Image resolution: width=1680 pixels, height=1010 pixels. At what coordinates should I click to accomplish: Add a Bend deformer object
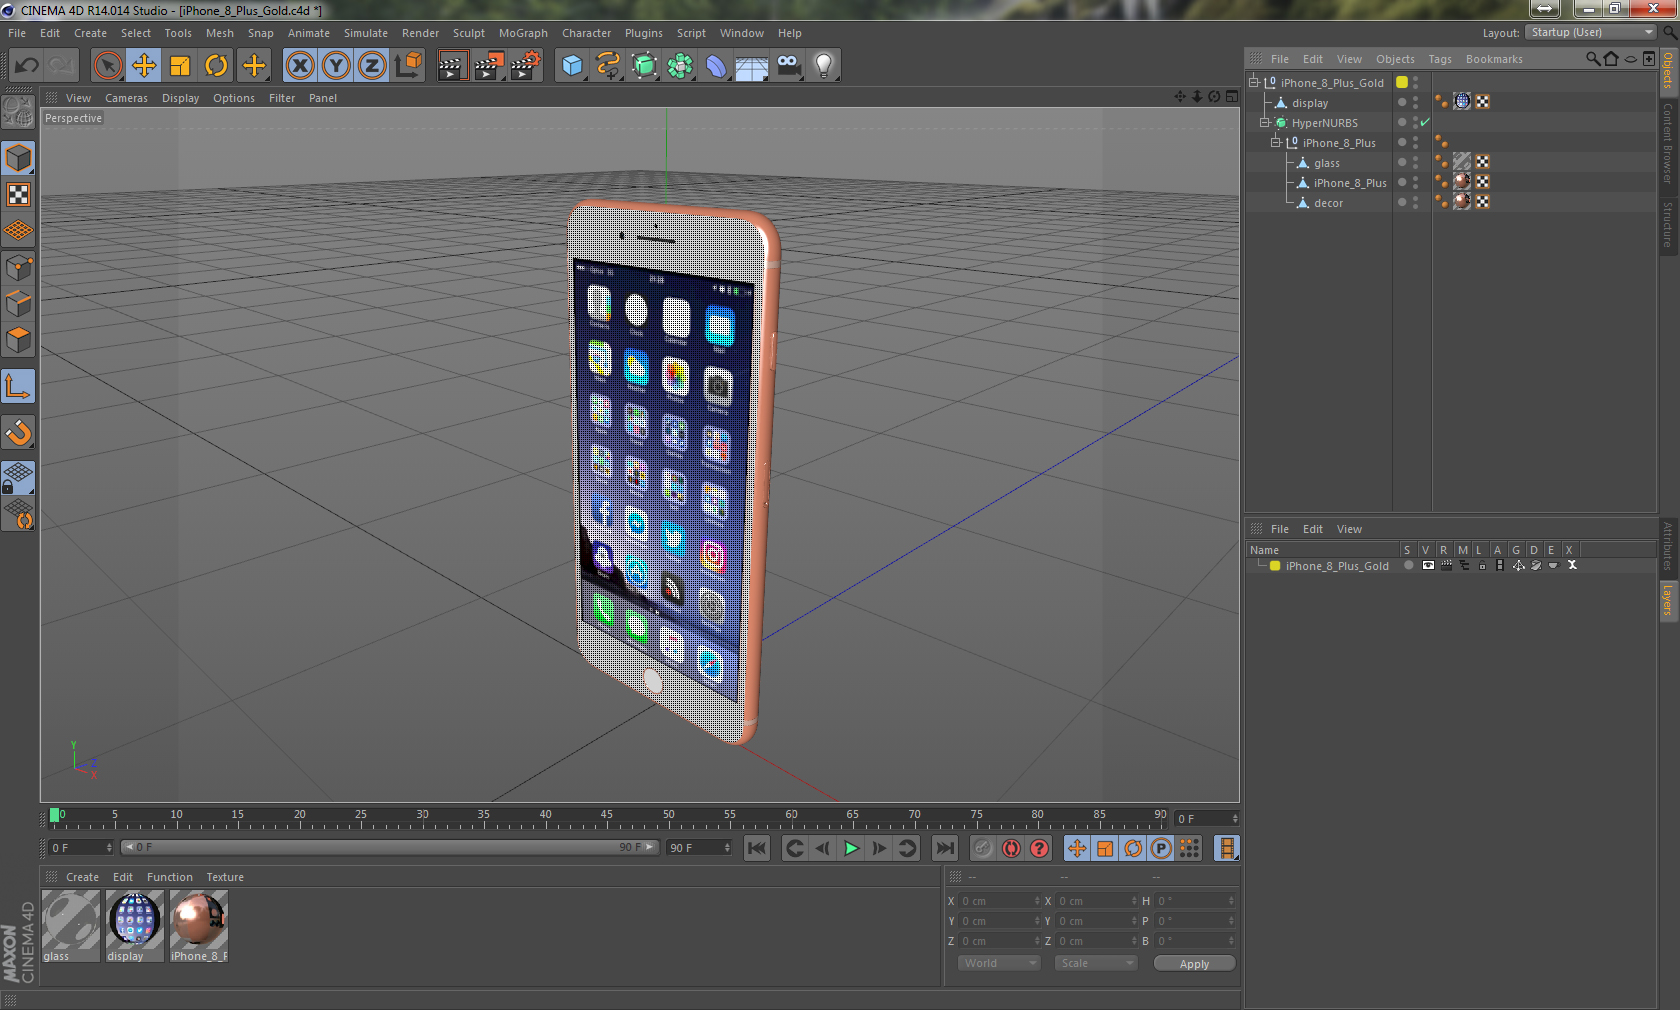click(x=716, y=66)
